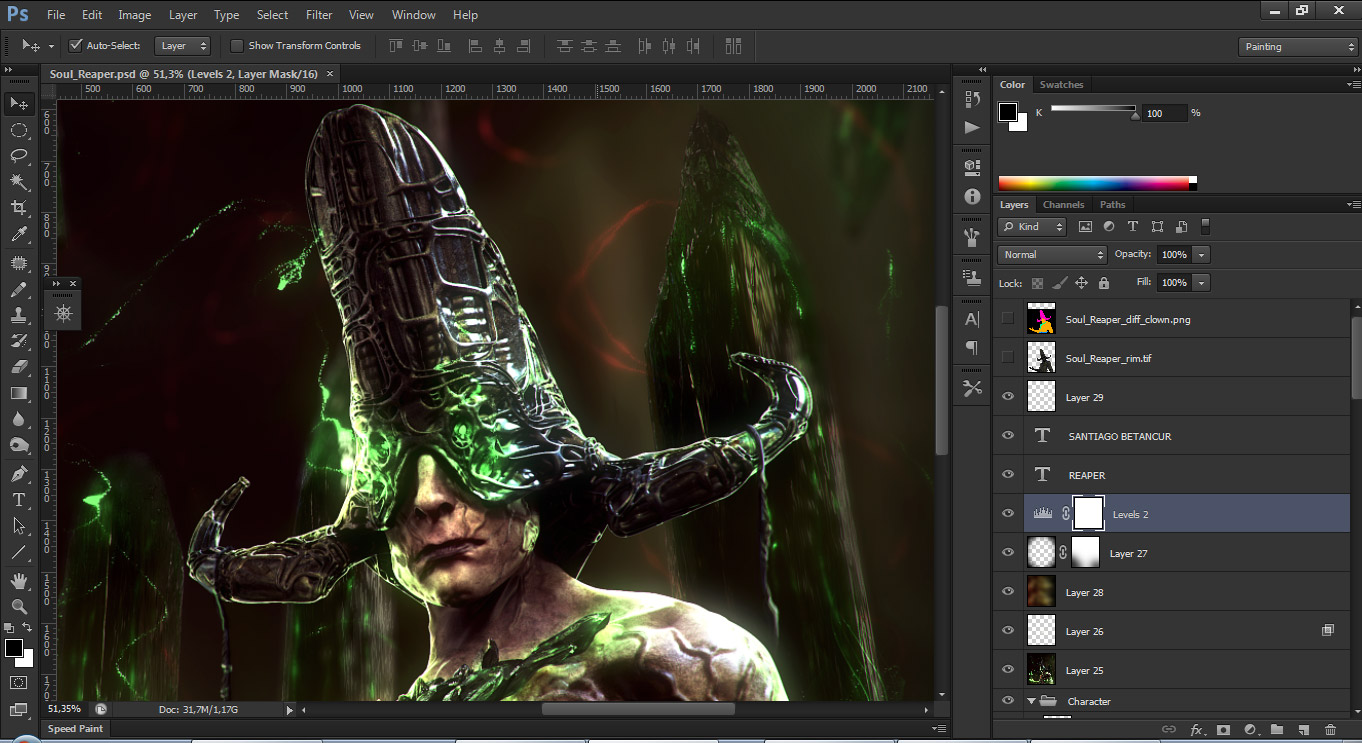
Task: Select the Brush tool
Action: [x=19, y=290]
